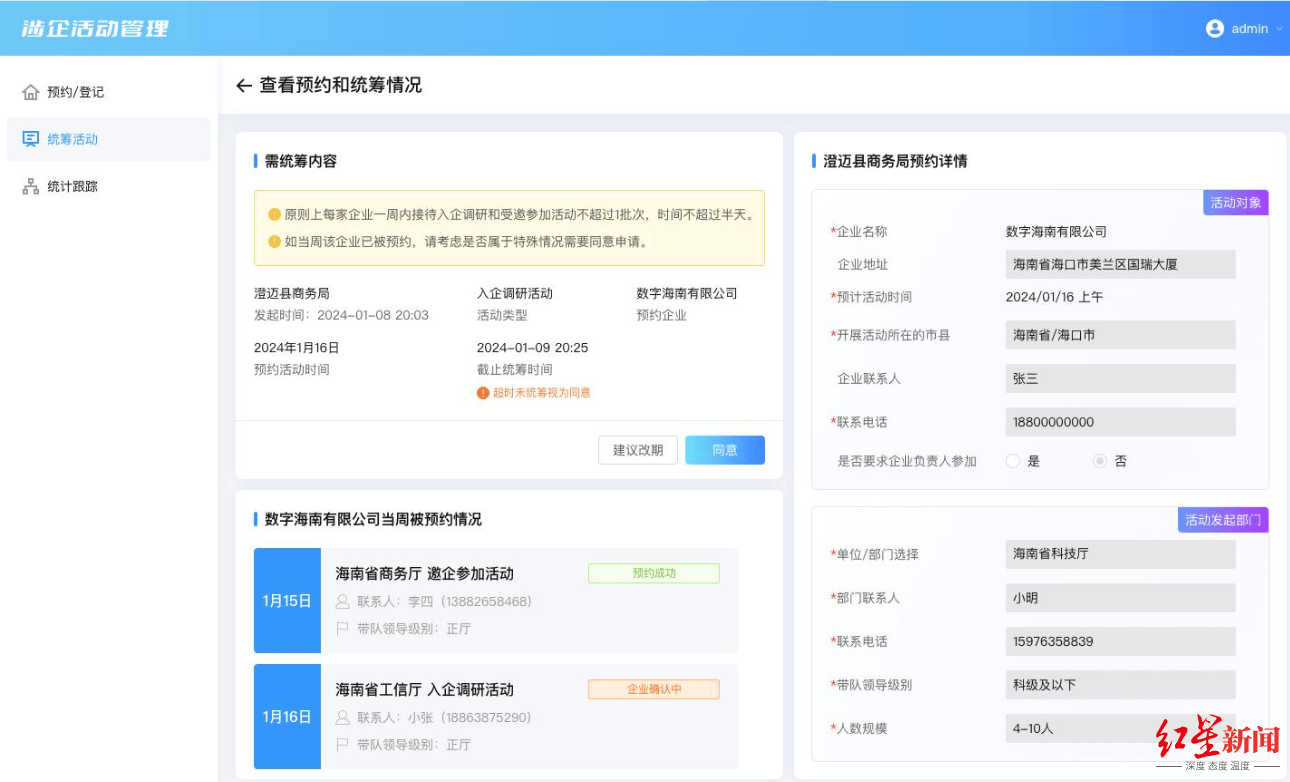Open the 带队领导级别 selector
This screenshot has width=1290, height=782.
(x=1120, y=685)
